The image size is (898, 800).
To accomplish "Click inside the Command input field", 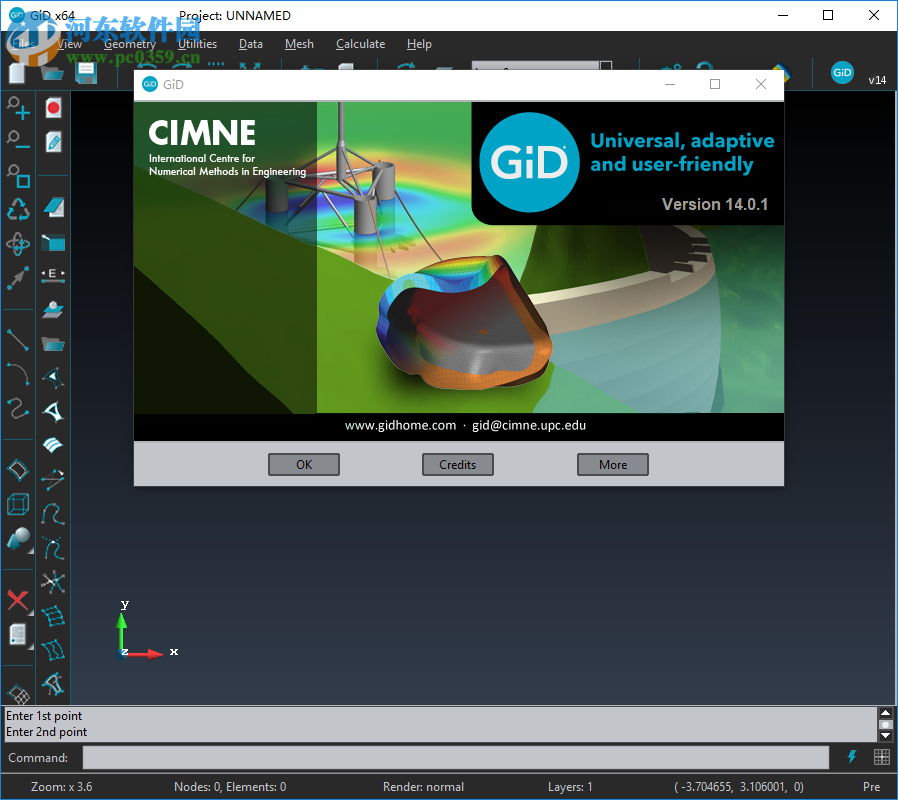I will (456, 757).
